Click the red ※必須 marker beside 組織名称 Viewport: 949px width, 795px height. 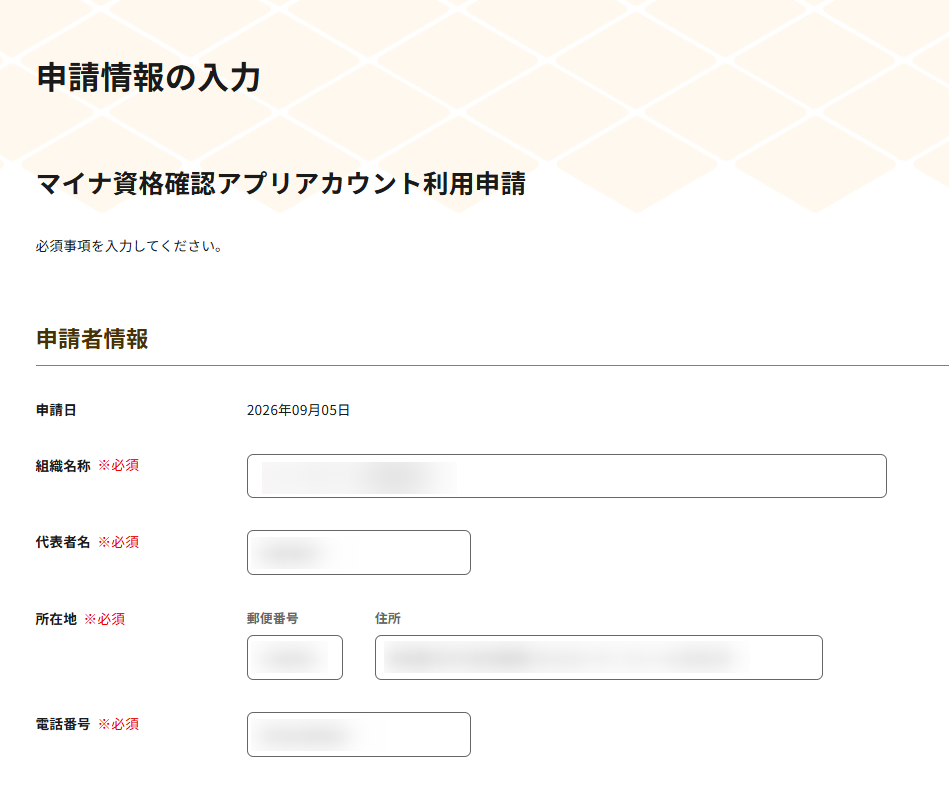click(119, 466)
